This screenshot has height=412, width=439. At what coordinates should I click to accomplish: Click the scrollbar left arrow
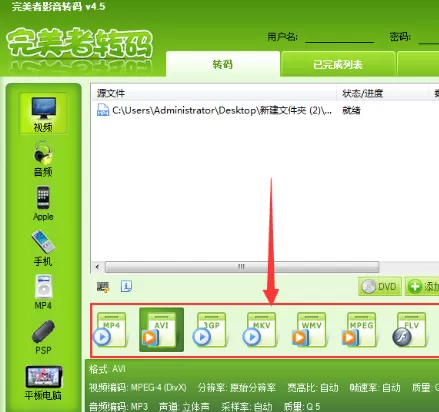point(97,267)
